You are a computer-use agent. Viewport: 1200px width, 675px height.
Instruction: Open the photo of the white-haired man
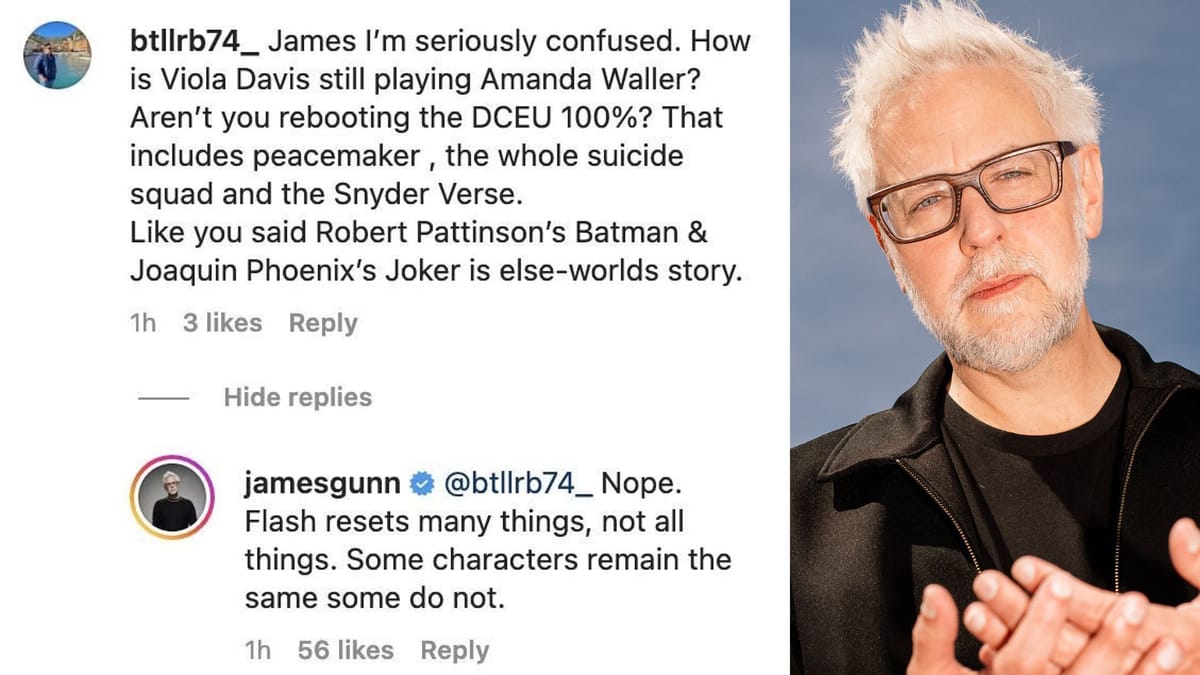click(x=995, y=337)
